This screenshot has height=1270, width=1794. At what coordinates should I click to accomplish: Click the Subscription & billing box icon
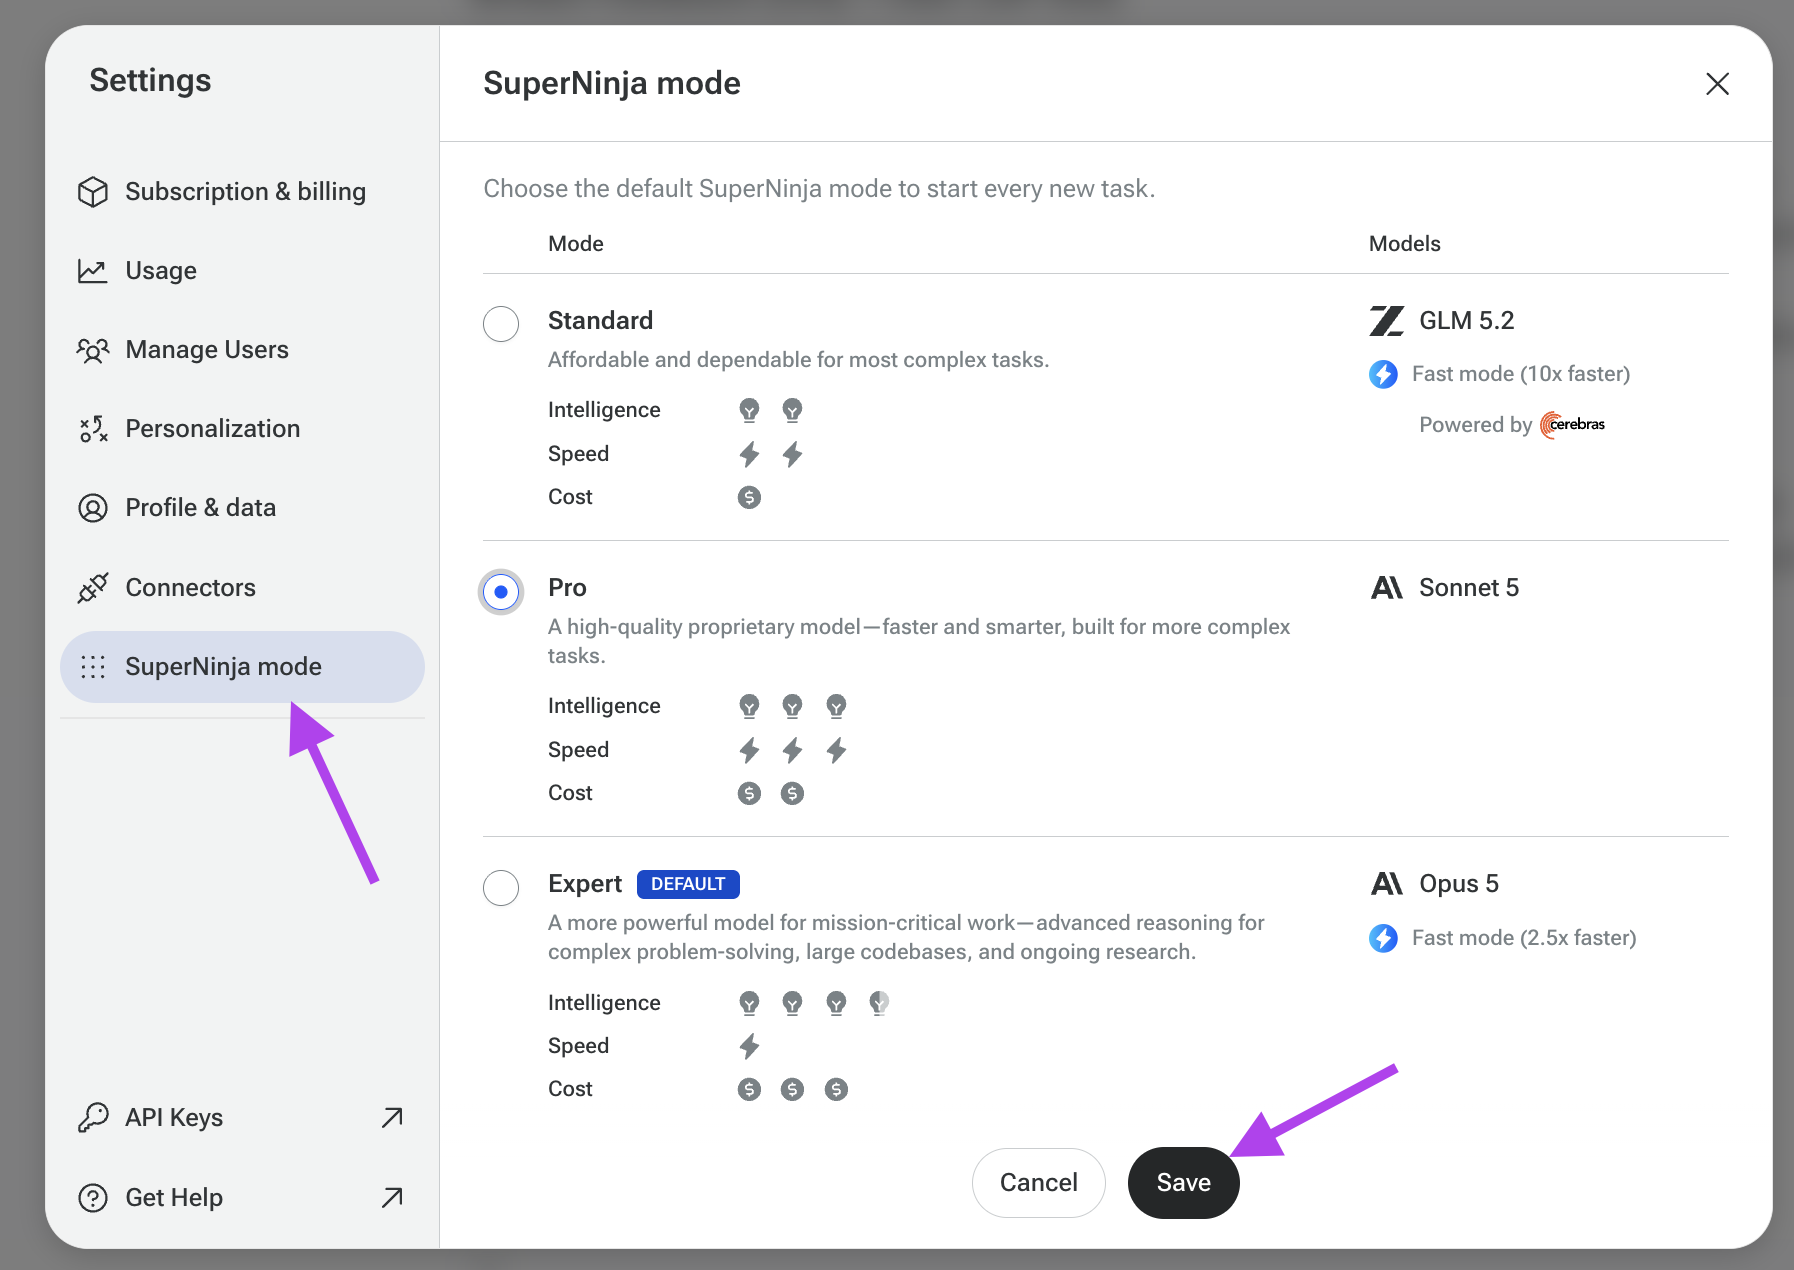tap(93, 192)
